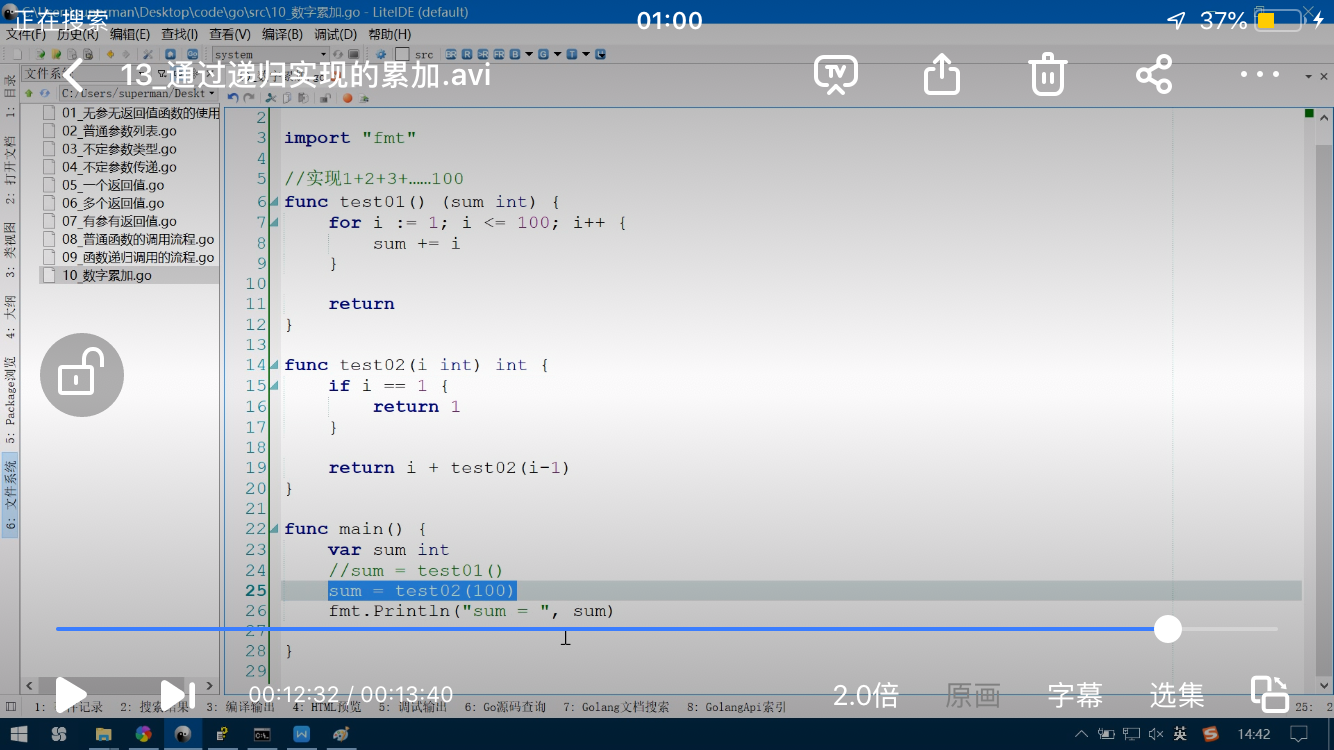Expand the B build dropdown arrow
This screenshot has height=750, width=1334.
pos(529,54)
